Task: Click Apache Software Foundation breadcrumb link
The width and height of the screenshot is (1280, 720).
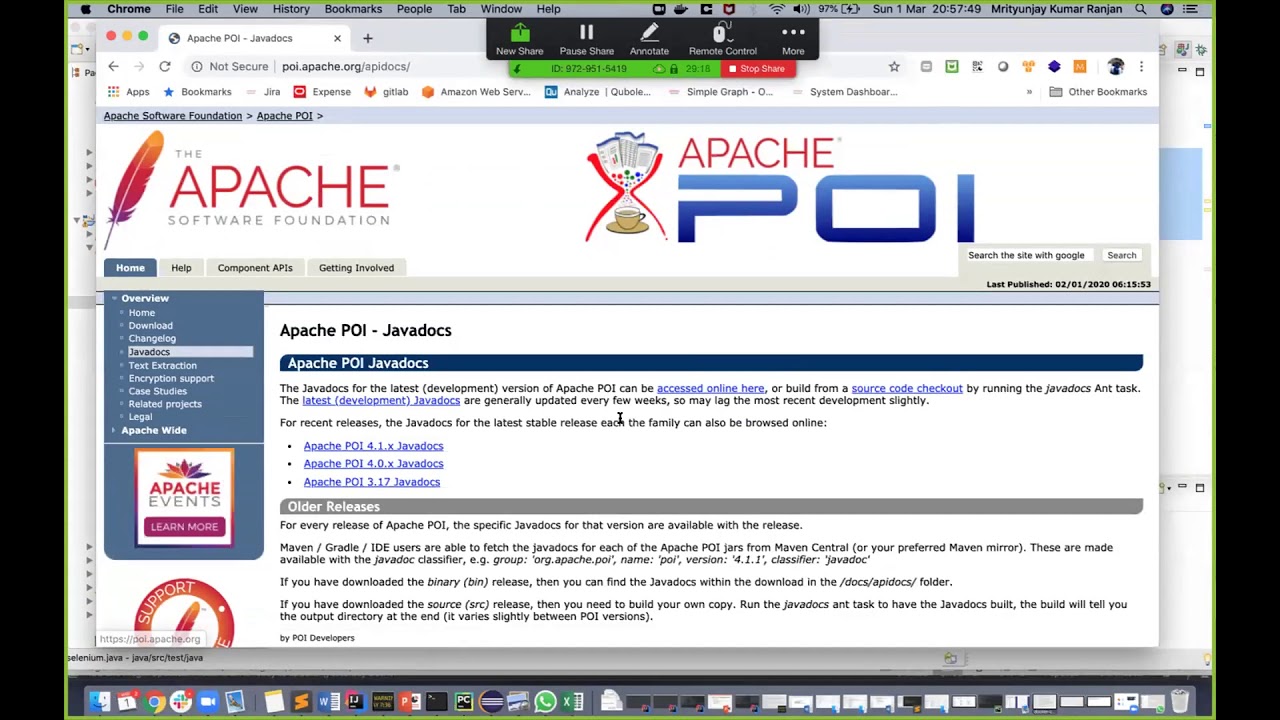Action: (x=173, y=116)
